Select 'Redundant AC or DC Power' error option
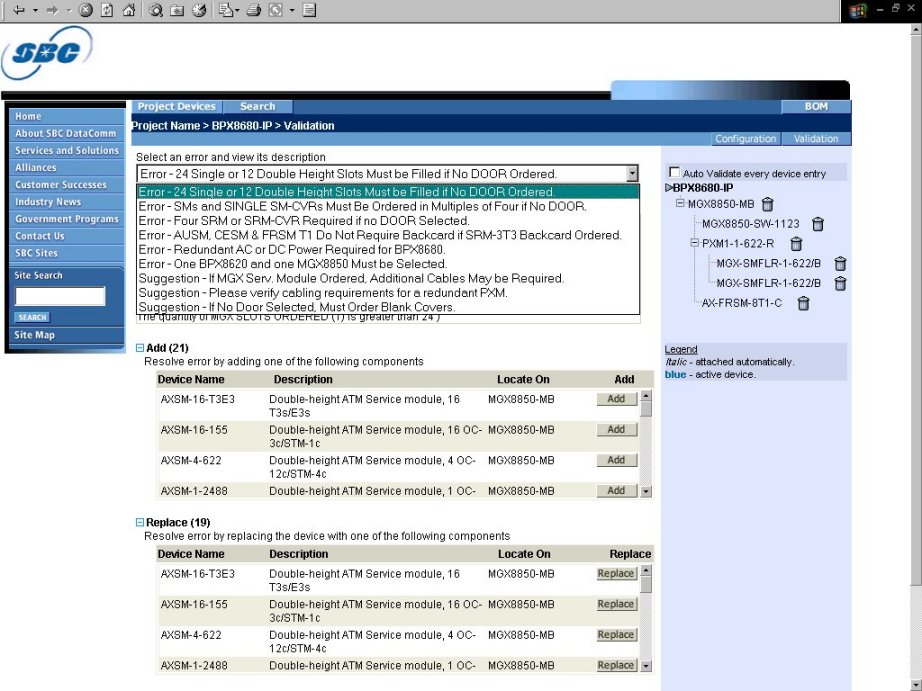 tap(388, 250)
